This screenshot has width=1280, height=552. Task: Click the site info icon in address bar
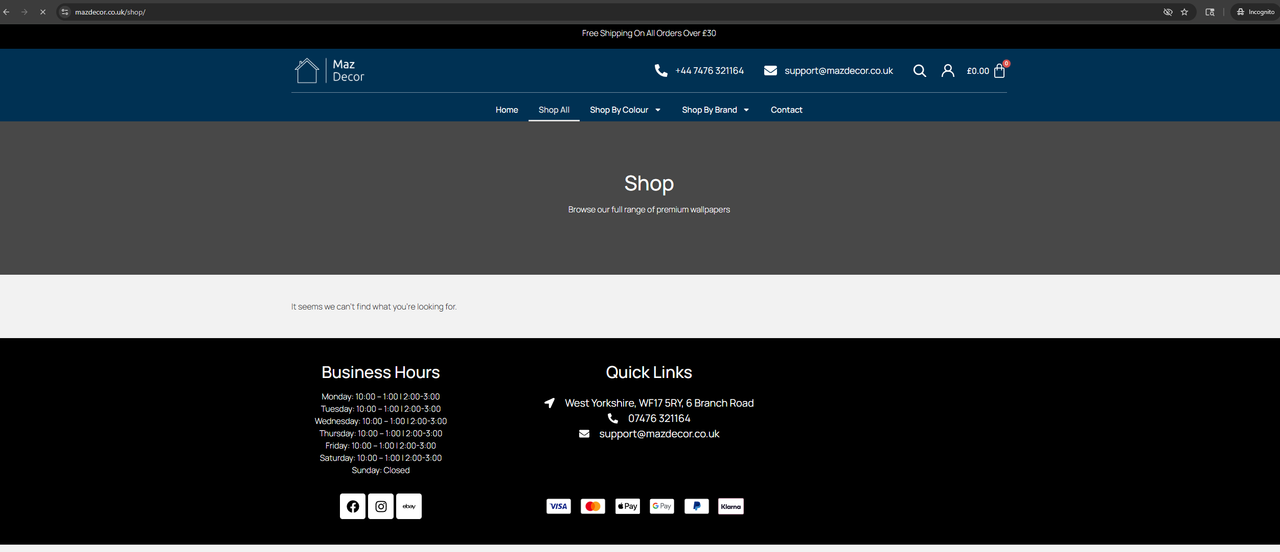[65, 12]
